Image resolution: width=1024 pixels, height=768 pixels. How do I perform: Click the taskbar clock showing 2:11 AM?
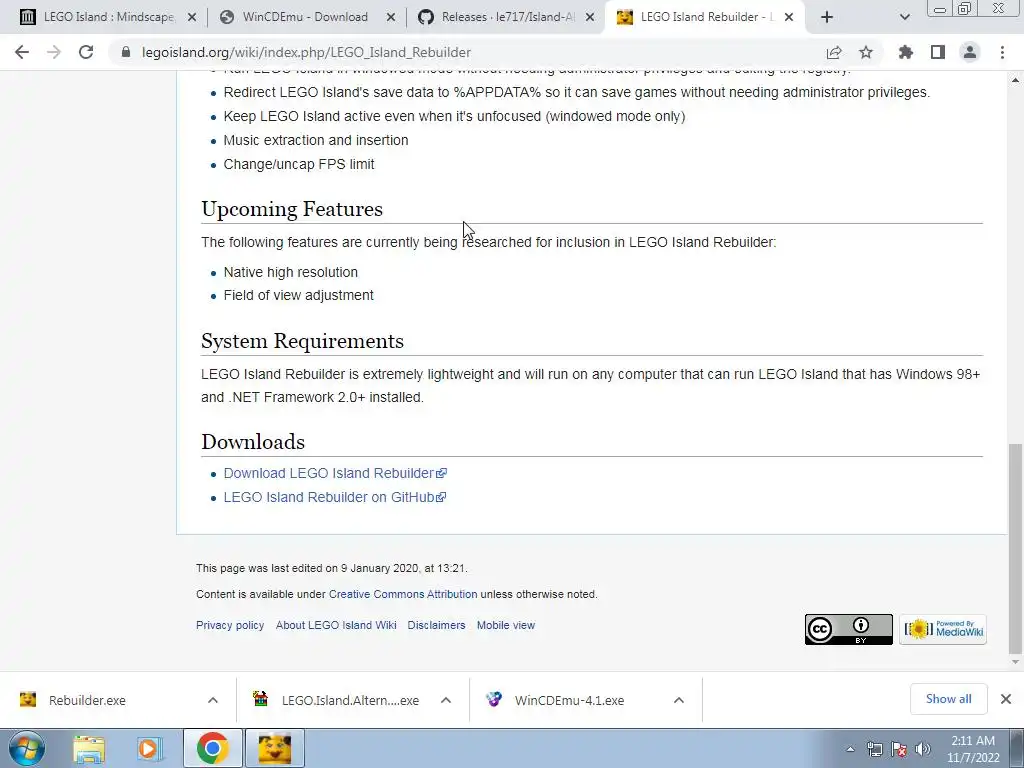click(973, 749)
